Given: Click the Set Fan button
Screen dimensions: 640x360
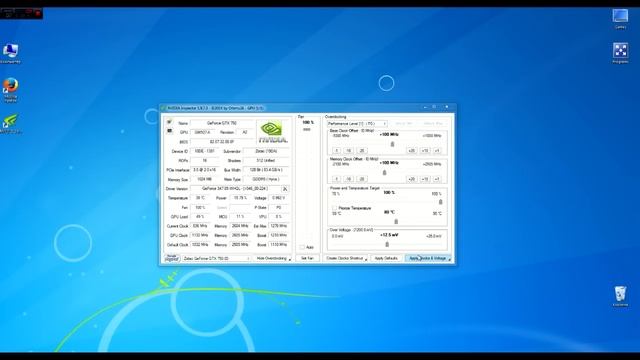Looking at the screenshot, I should [x=307, y=258].
